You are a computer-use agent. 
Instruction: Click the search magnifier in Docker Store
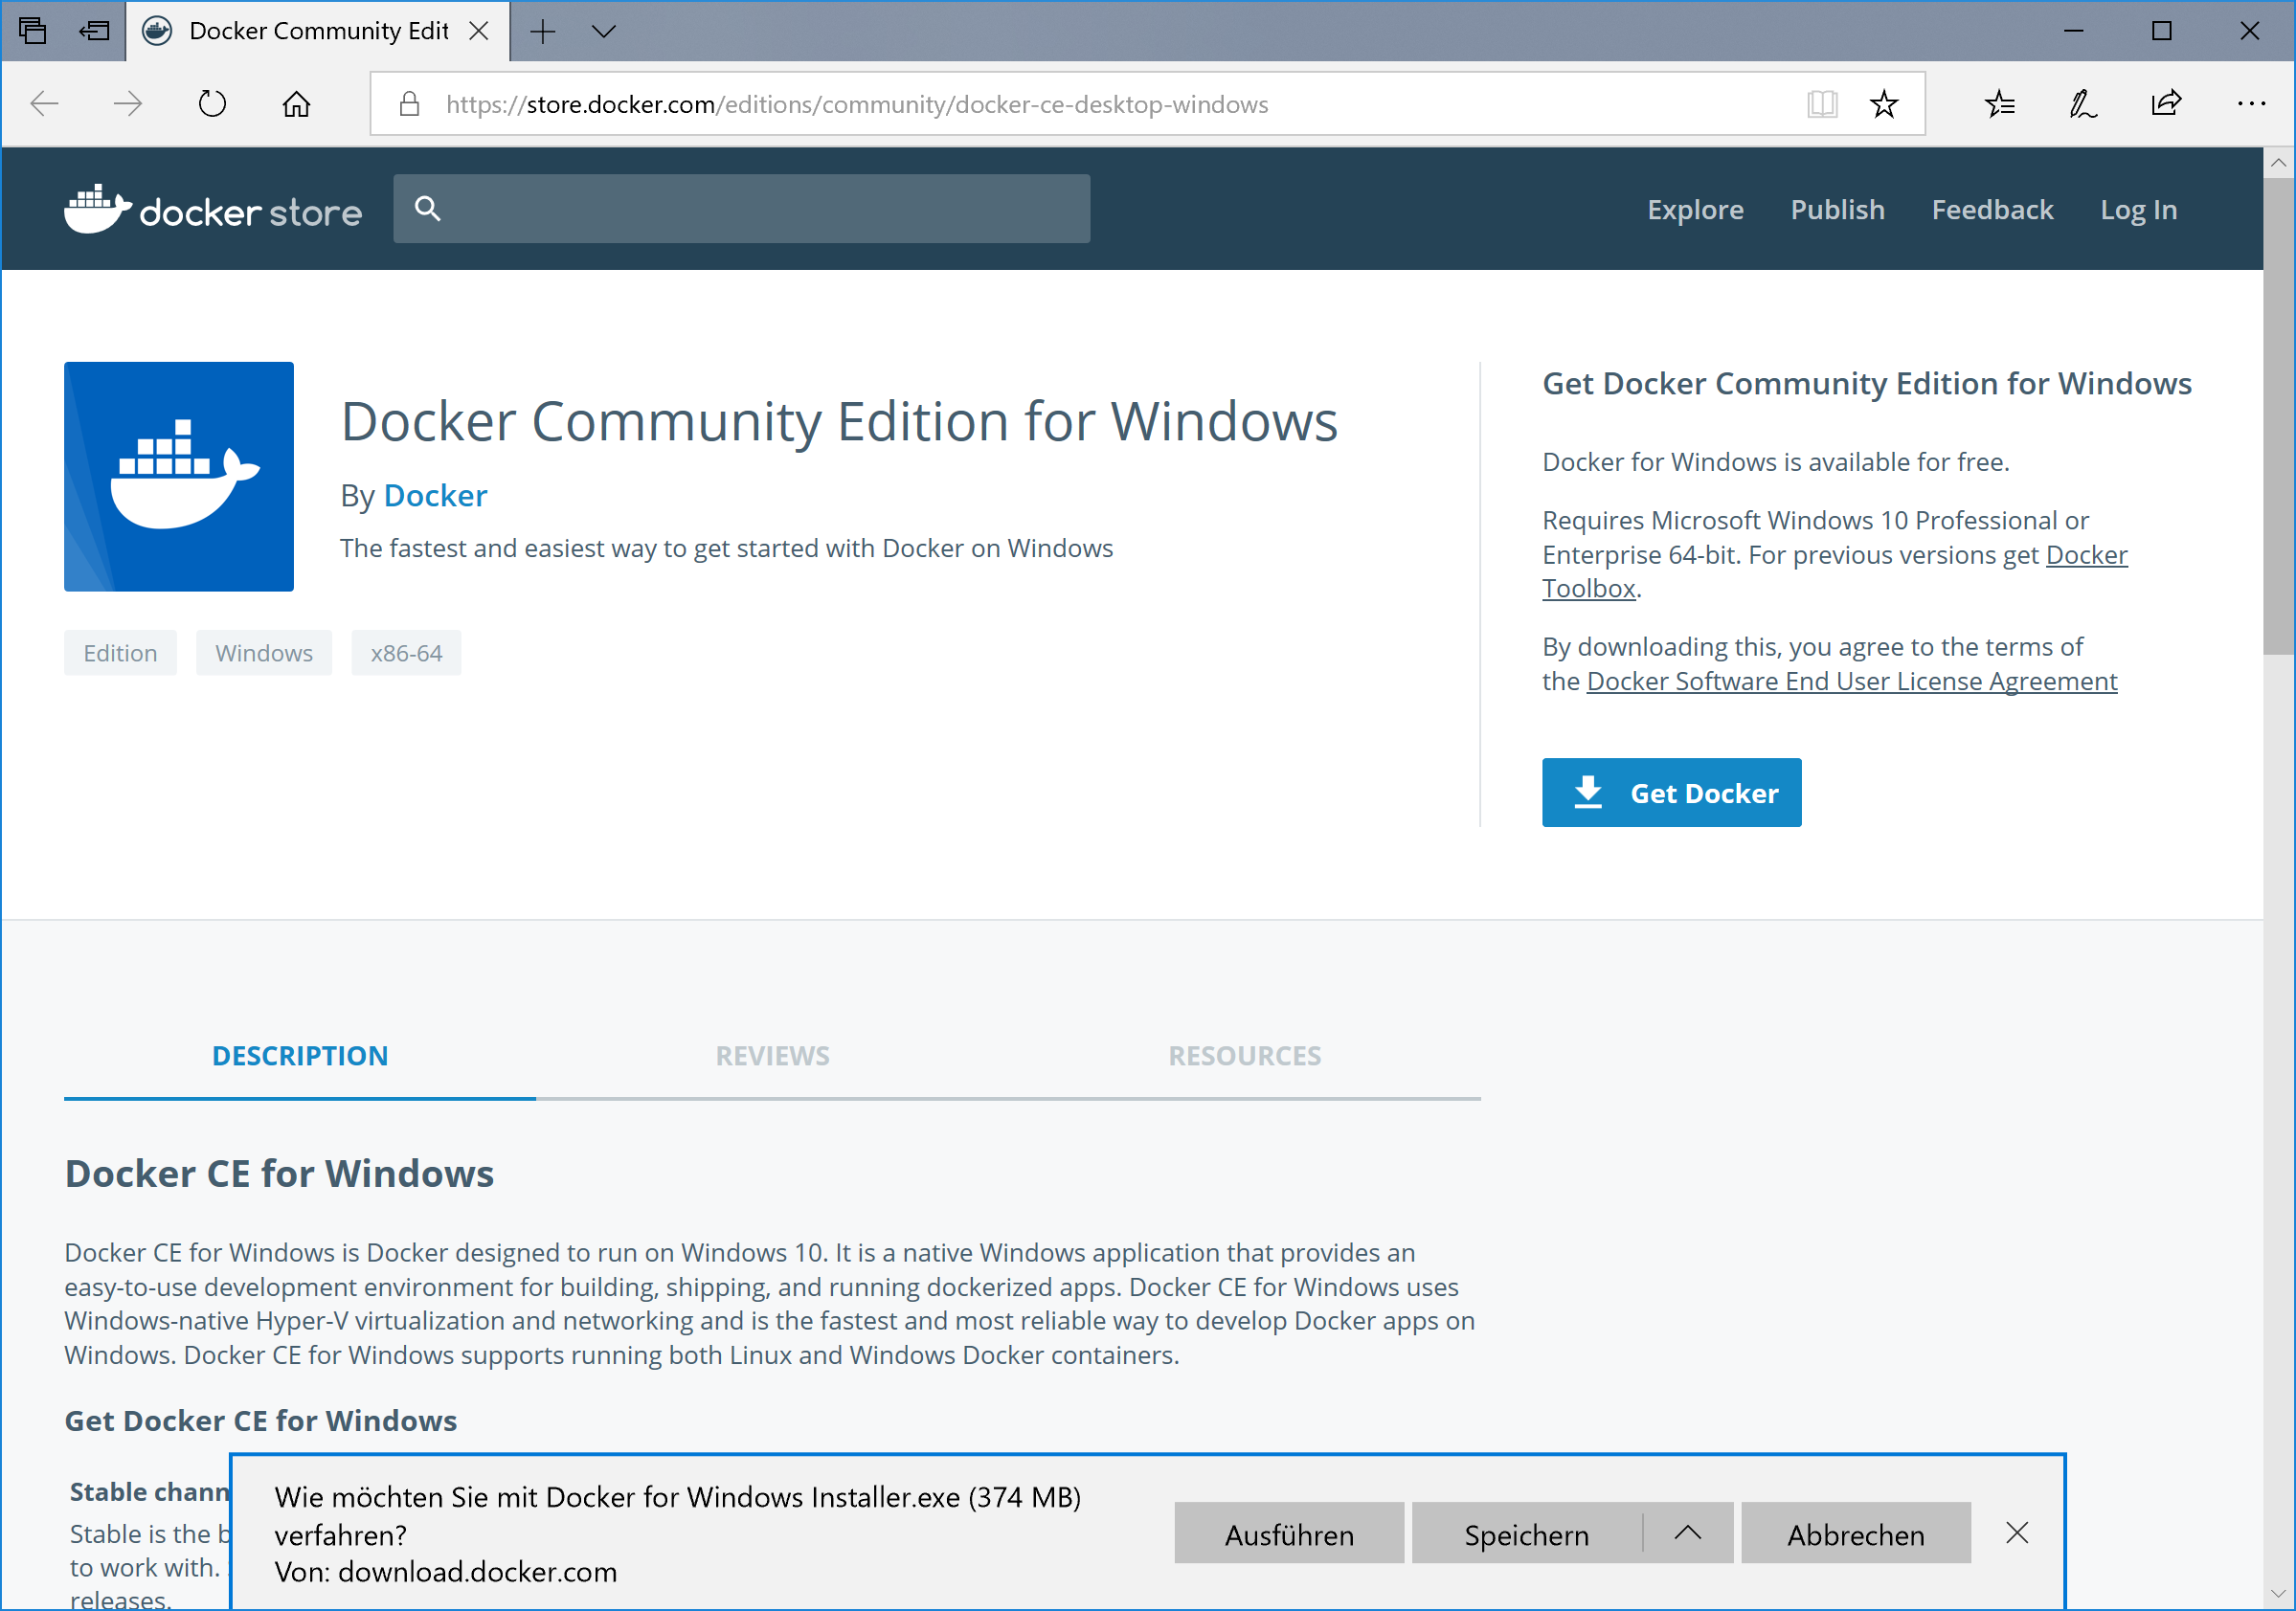[x=428, y=208]
